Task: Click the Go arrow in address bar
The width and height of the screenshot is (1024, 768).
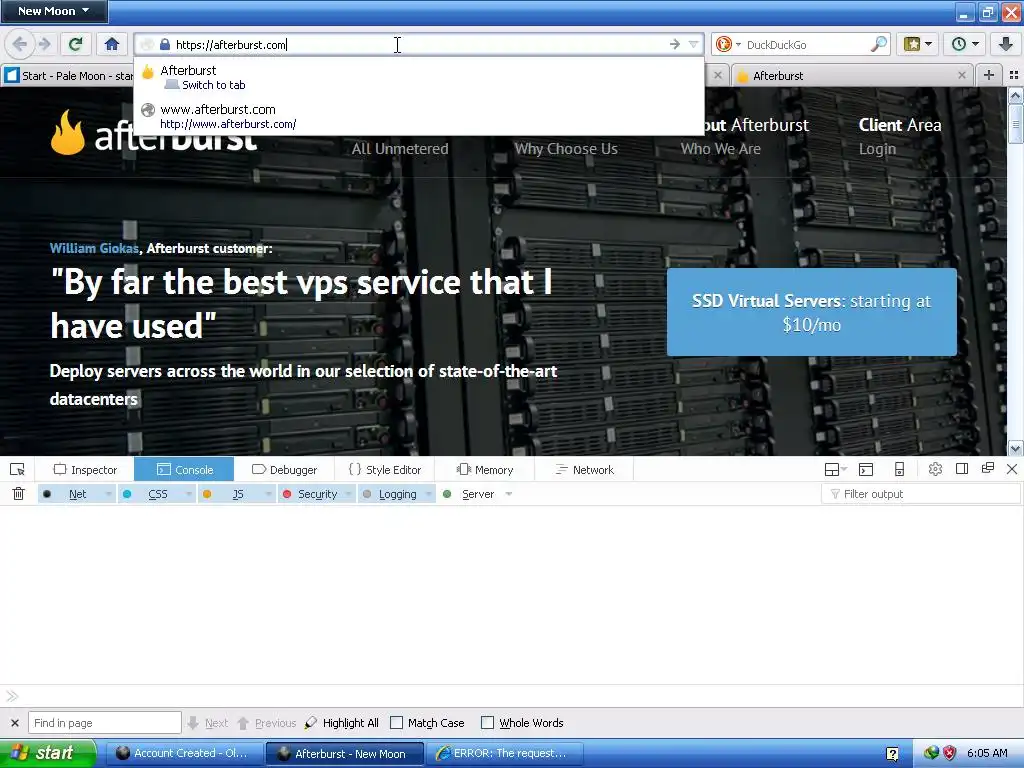Action: click(675, 44)
